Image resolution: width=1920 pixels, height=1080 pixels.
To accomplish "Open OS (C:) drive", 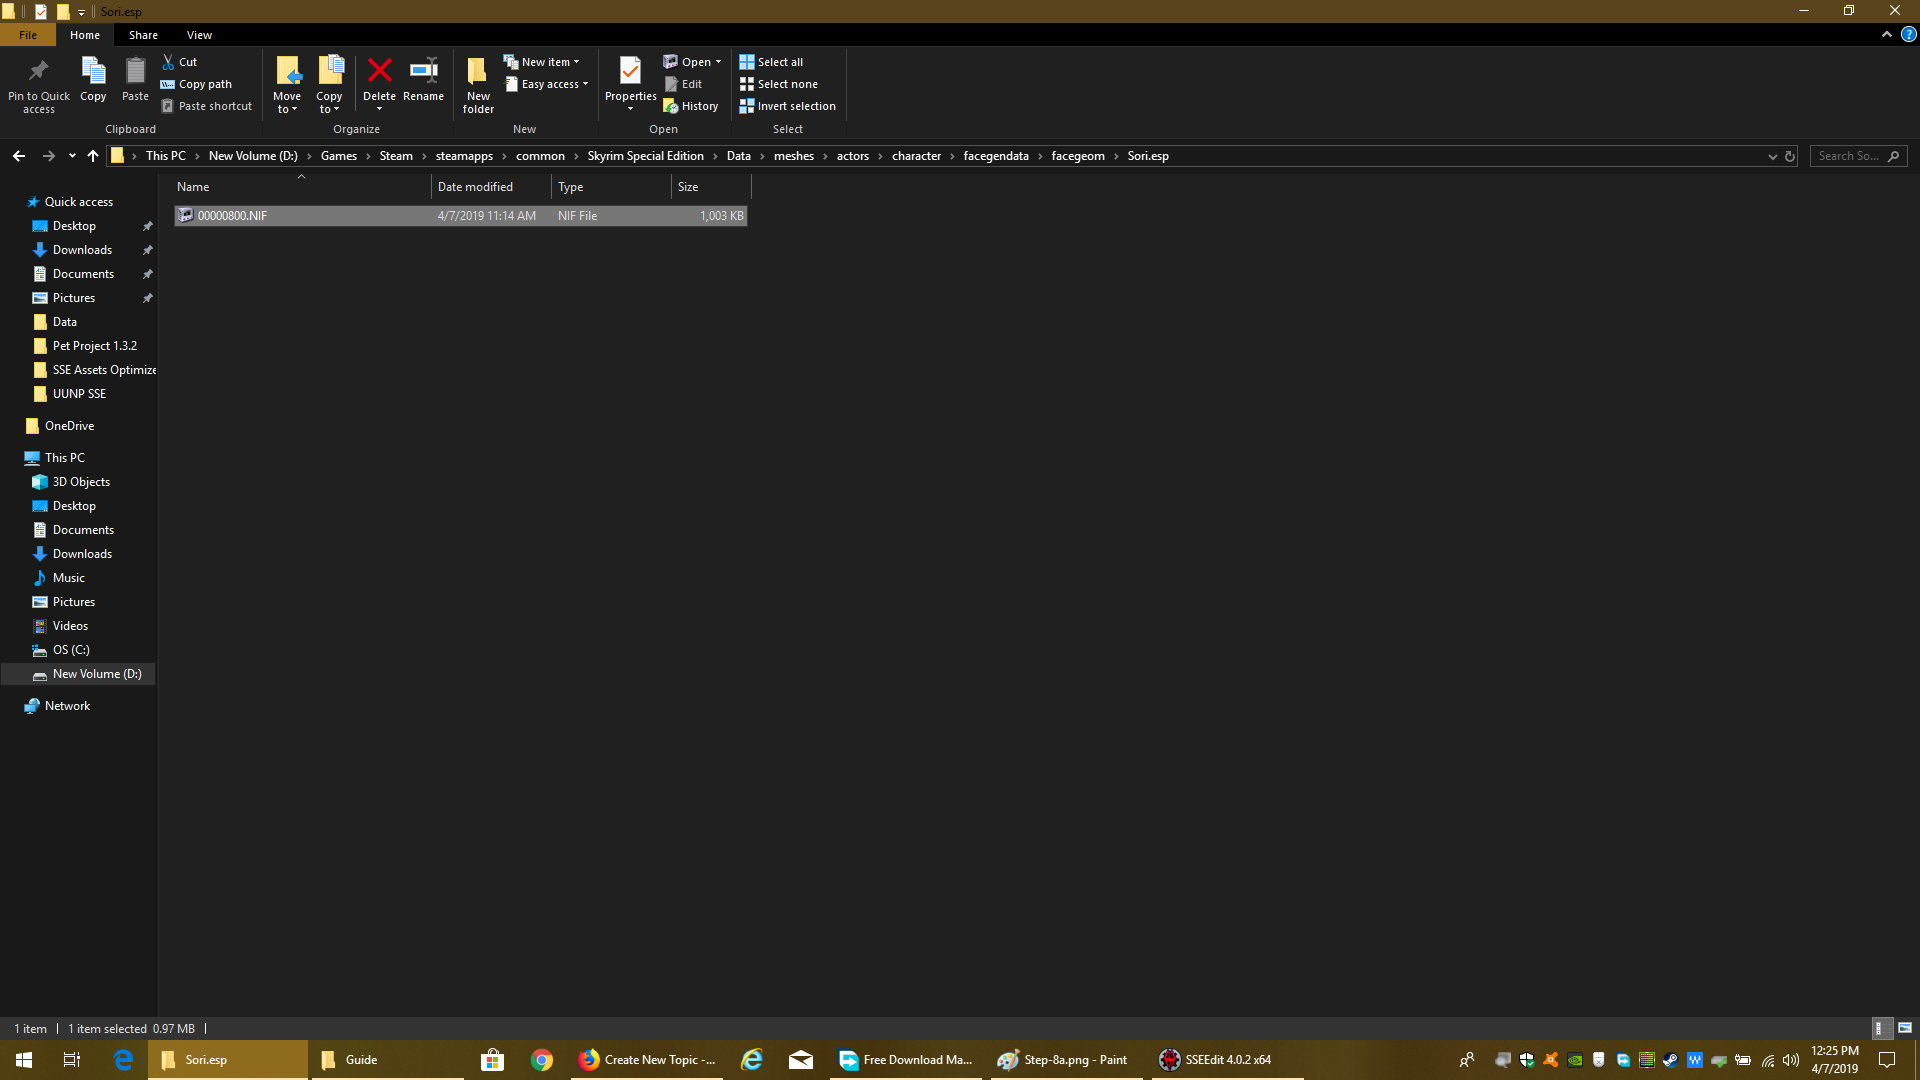I will pyautogui.click(x=70, y=650).
